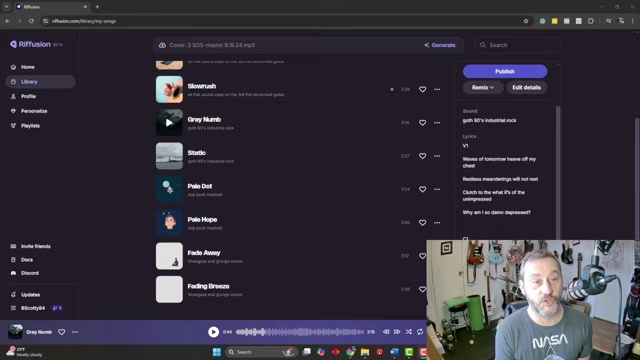This screenshot has width=640, height=360.
Task: Open the Windows Start menu
Action: (217, 352)
